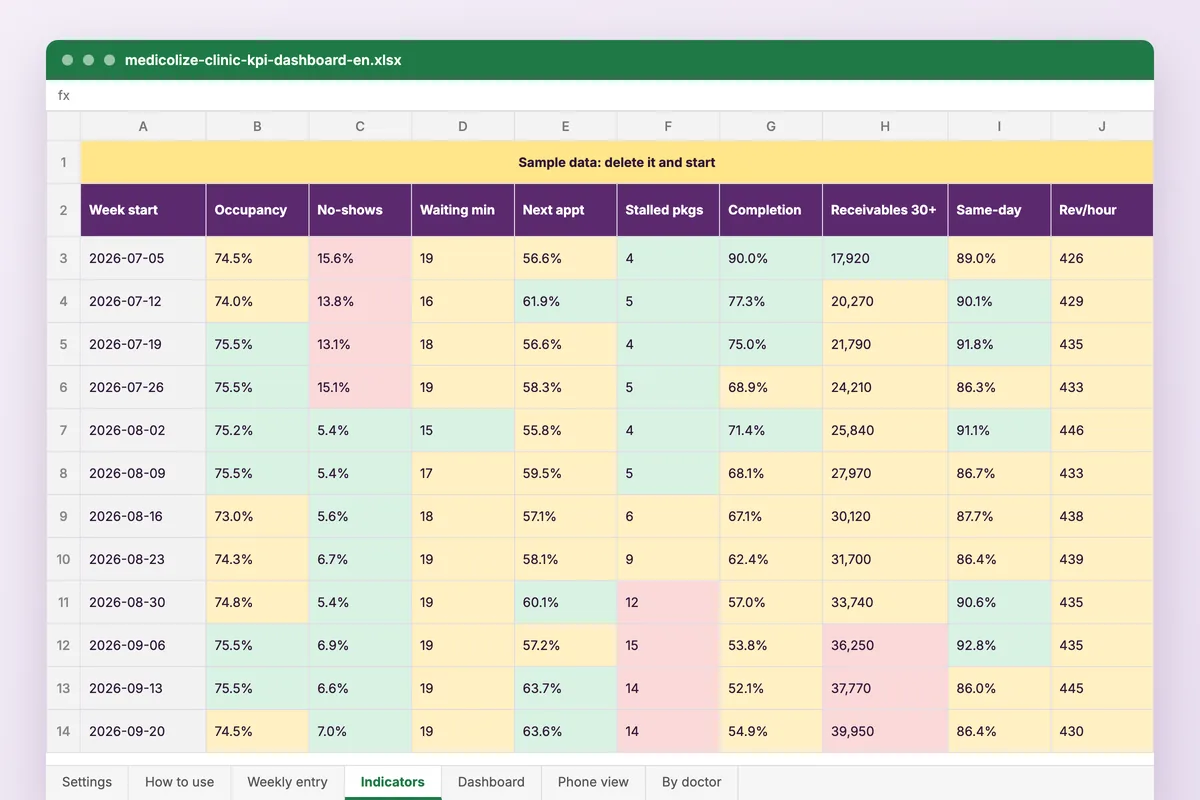Viewport: 1200px width, 800px height.
Task: Select the no-shows cell 15.6%
Action: click(x=360, y=258)
